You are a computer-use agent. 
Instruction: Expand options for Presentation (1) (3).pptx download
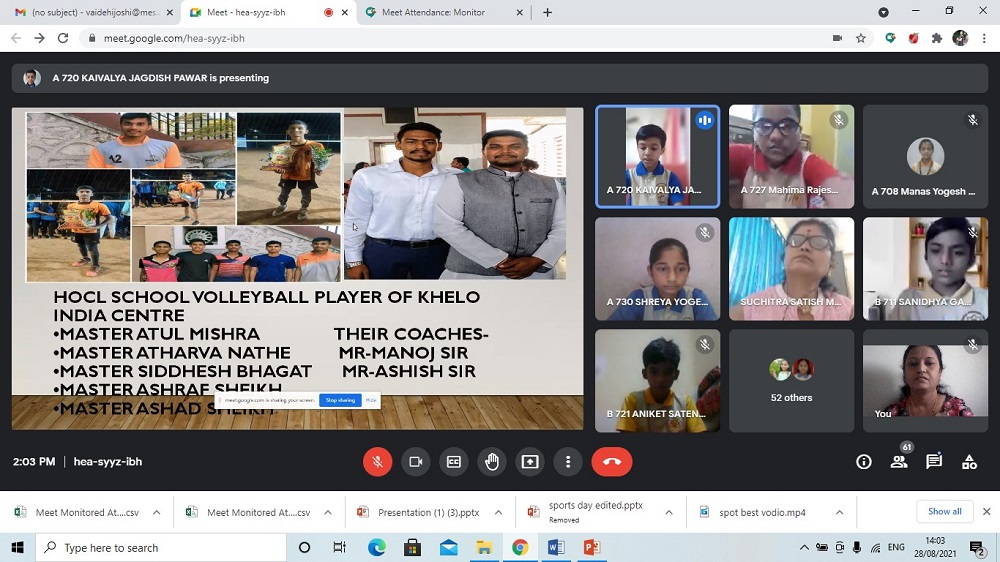point(499,512)
